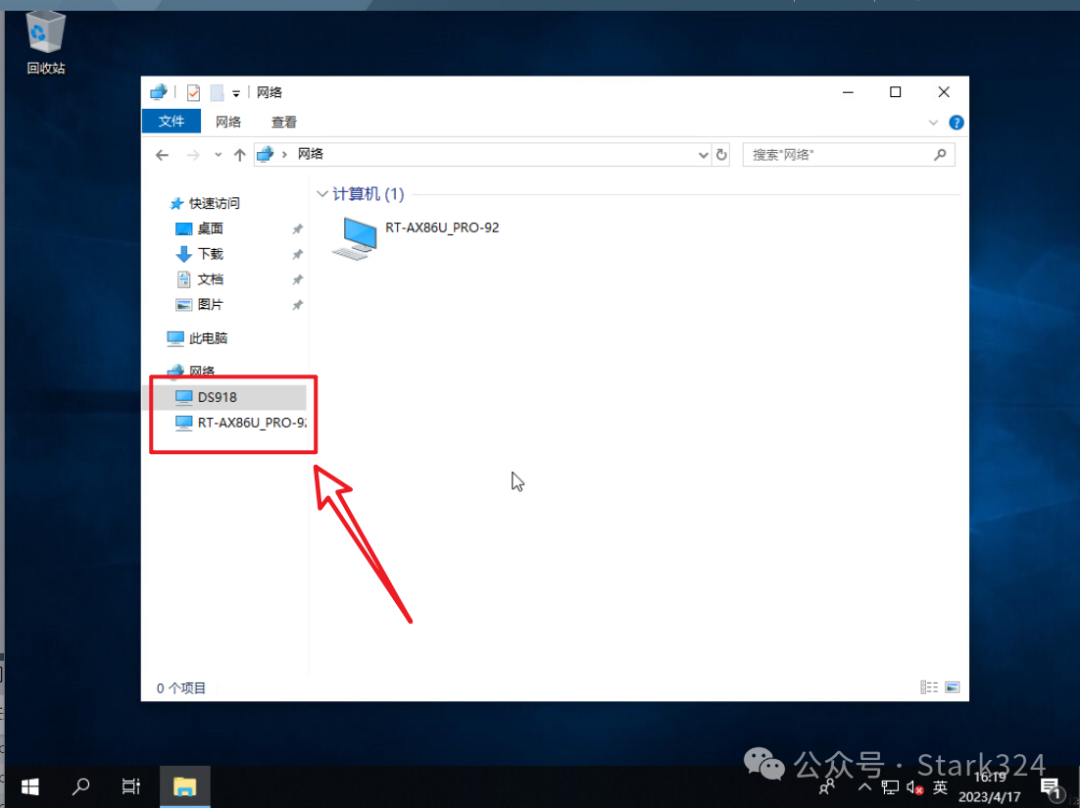Open the muted volume tray icon
Viewport: 1080px width, 808px height.
pos(915,787)
